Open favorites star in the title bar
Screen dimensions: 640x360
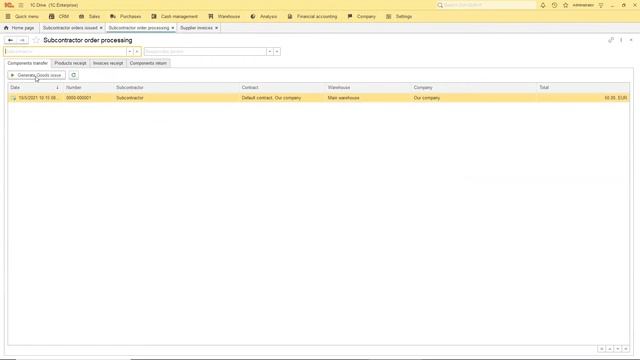click(565, 5)
